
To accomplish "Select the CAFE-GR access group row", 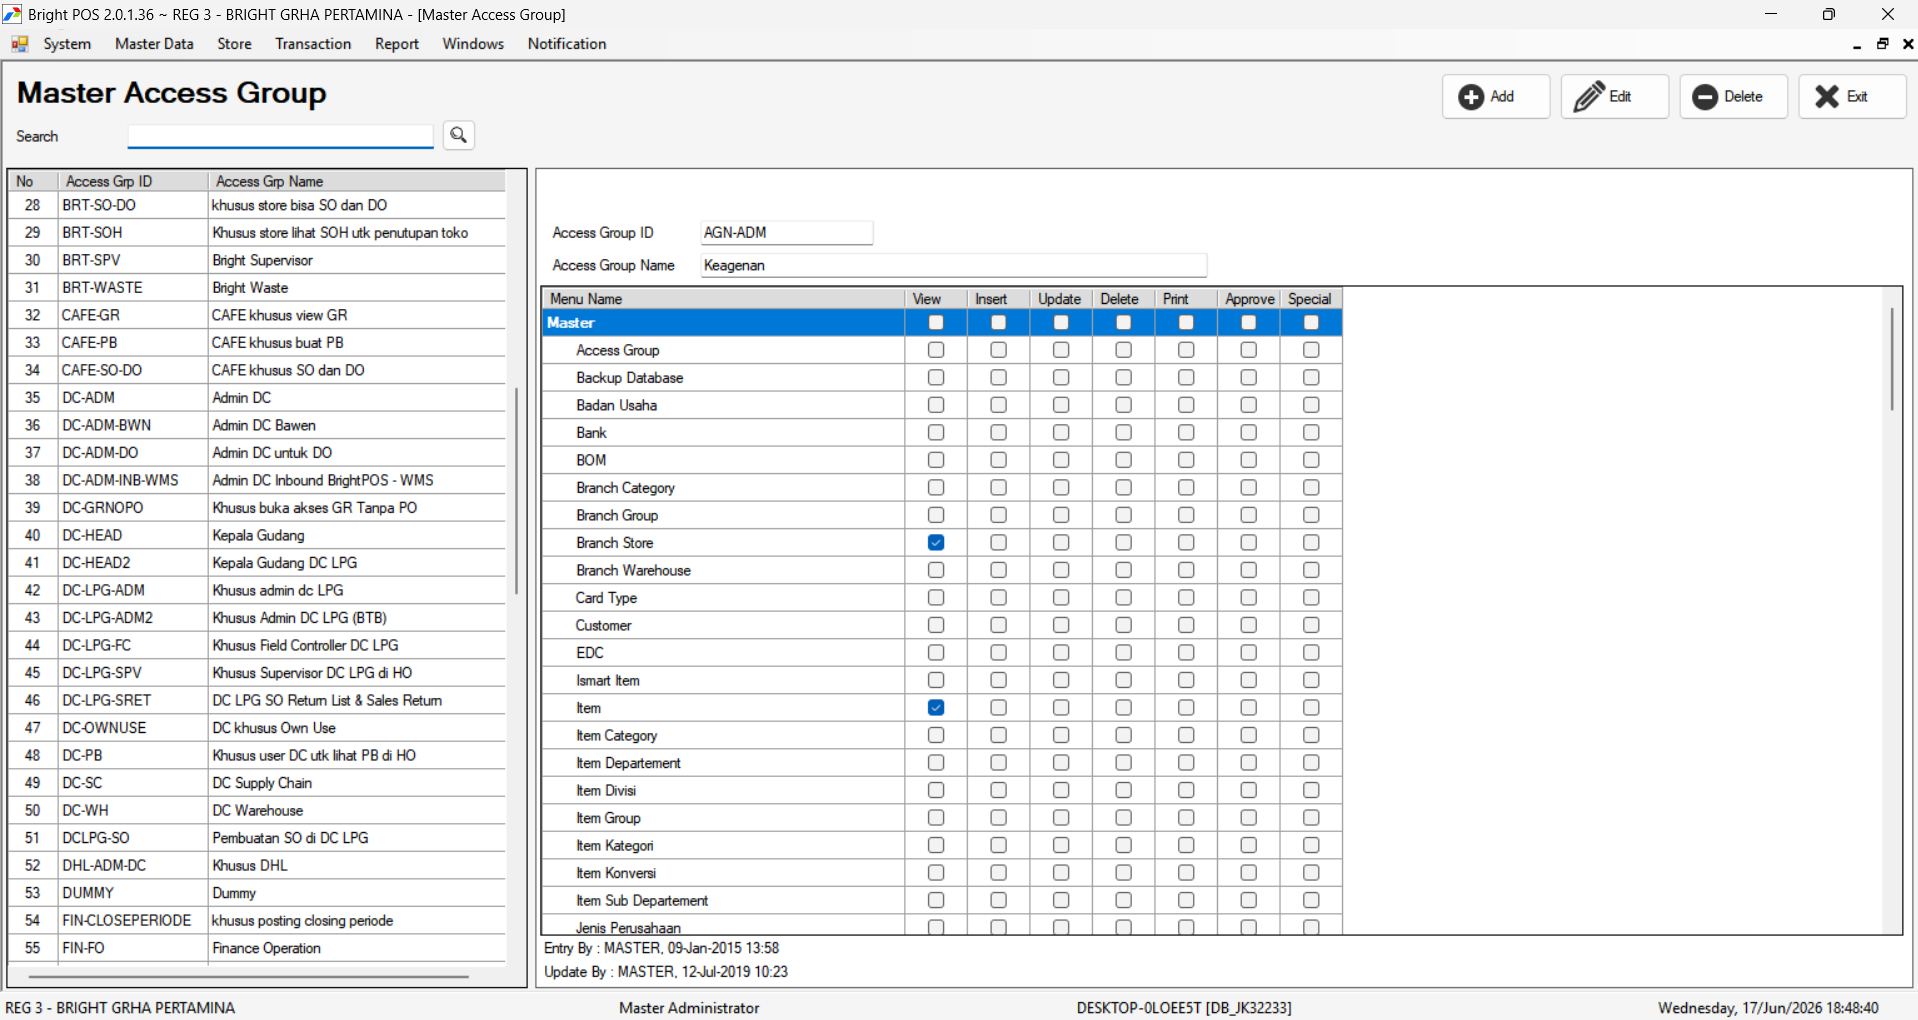I will click(x=257, y=315).
